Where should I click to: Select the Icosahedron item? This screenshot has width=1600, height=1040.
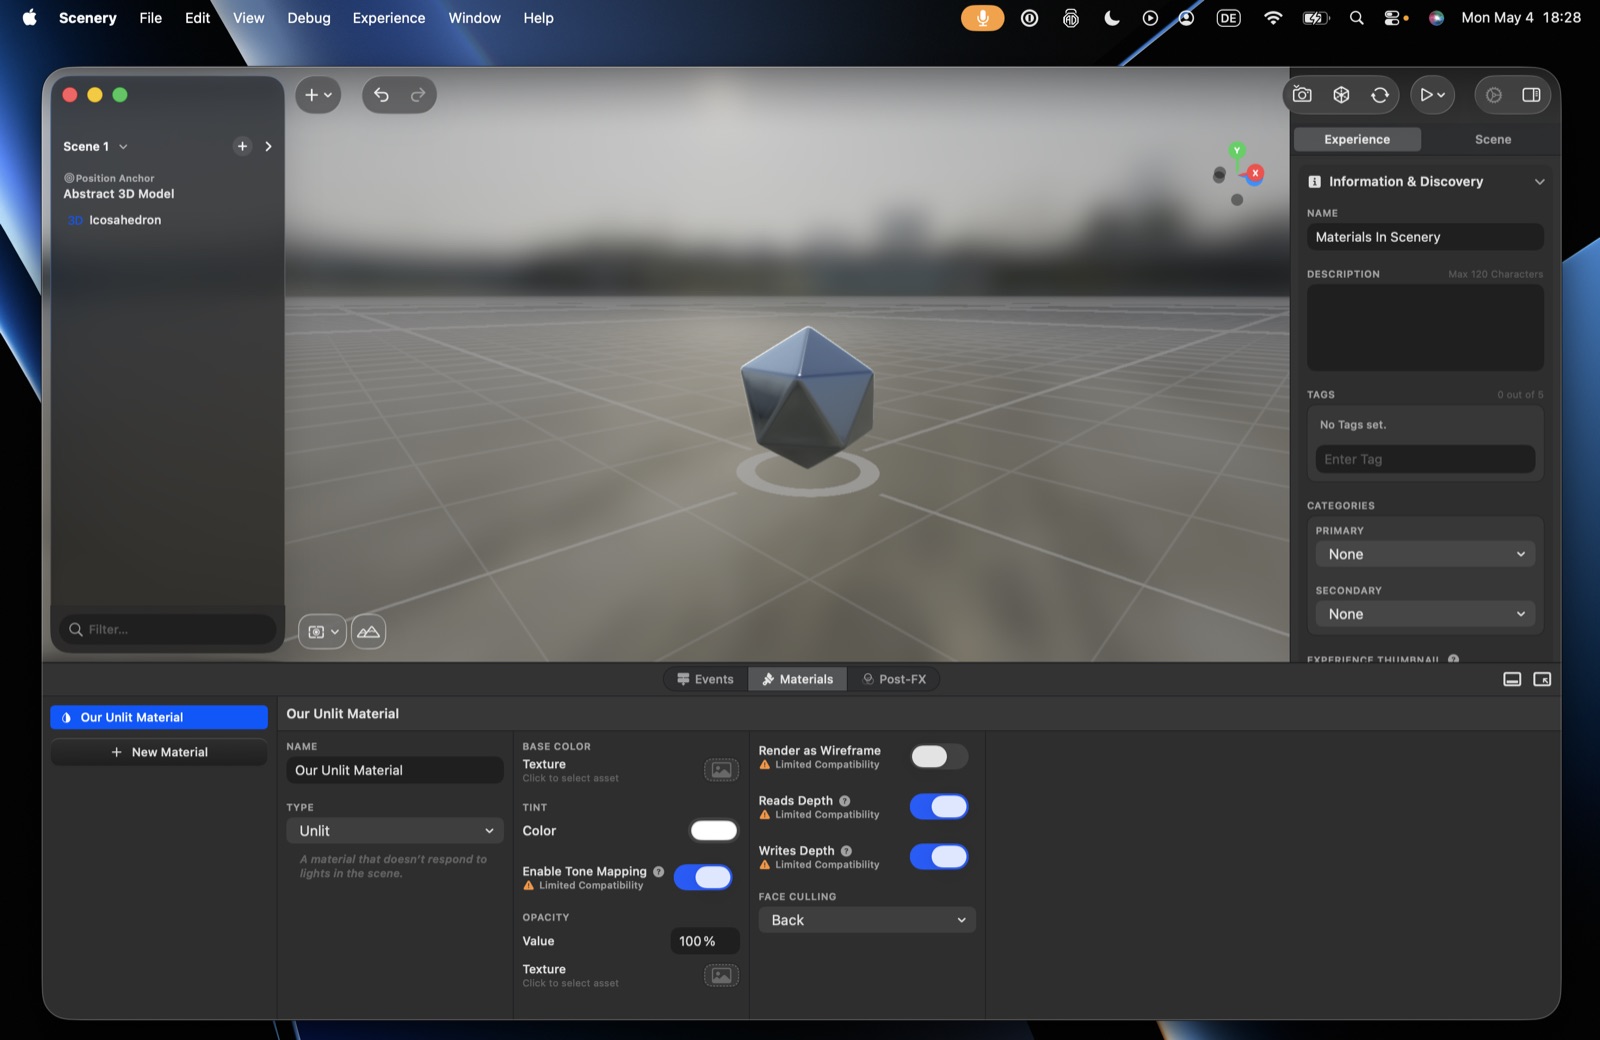(125, 220)
